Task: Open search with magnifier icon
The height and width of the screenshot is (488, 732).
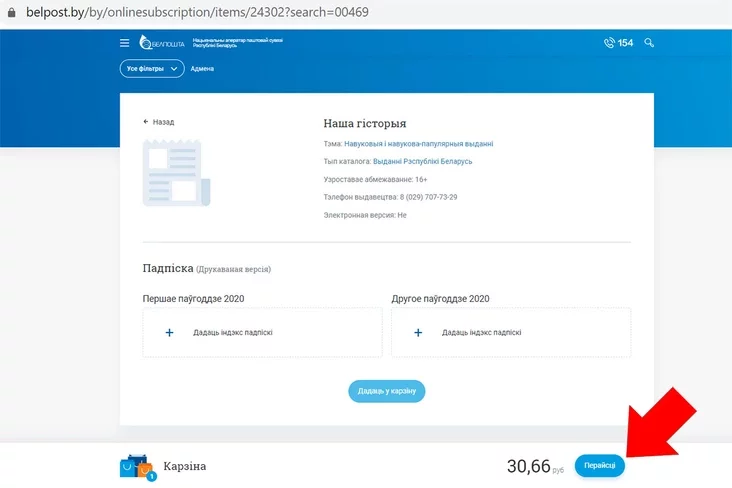Action: 650,43
